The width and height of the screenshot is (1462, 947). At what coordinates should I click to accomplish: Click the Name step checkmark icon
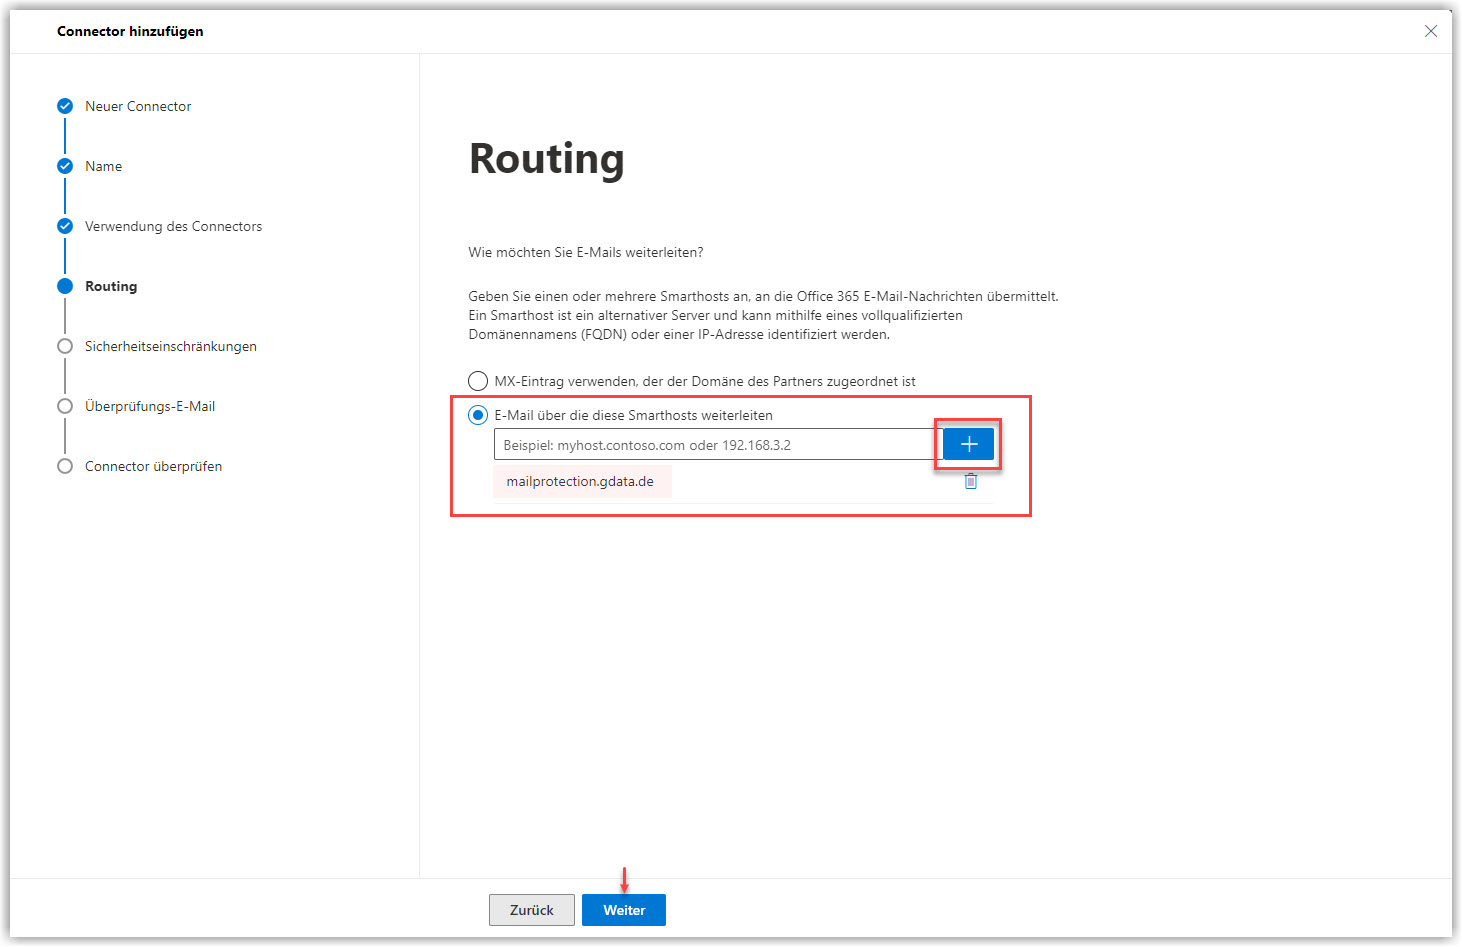pos(65,166)
